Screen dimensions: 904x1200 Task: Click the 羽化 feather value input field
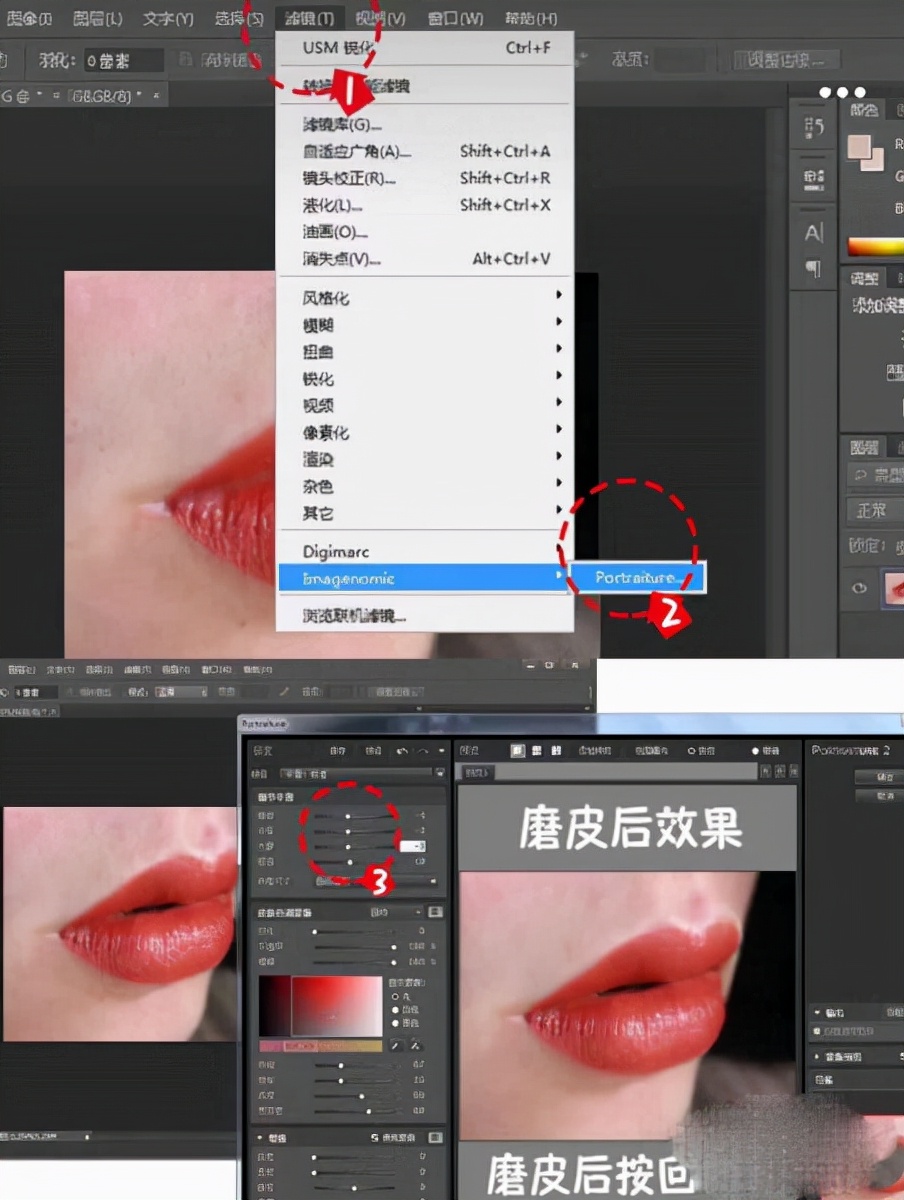coord(123,60)
